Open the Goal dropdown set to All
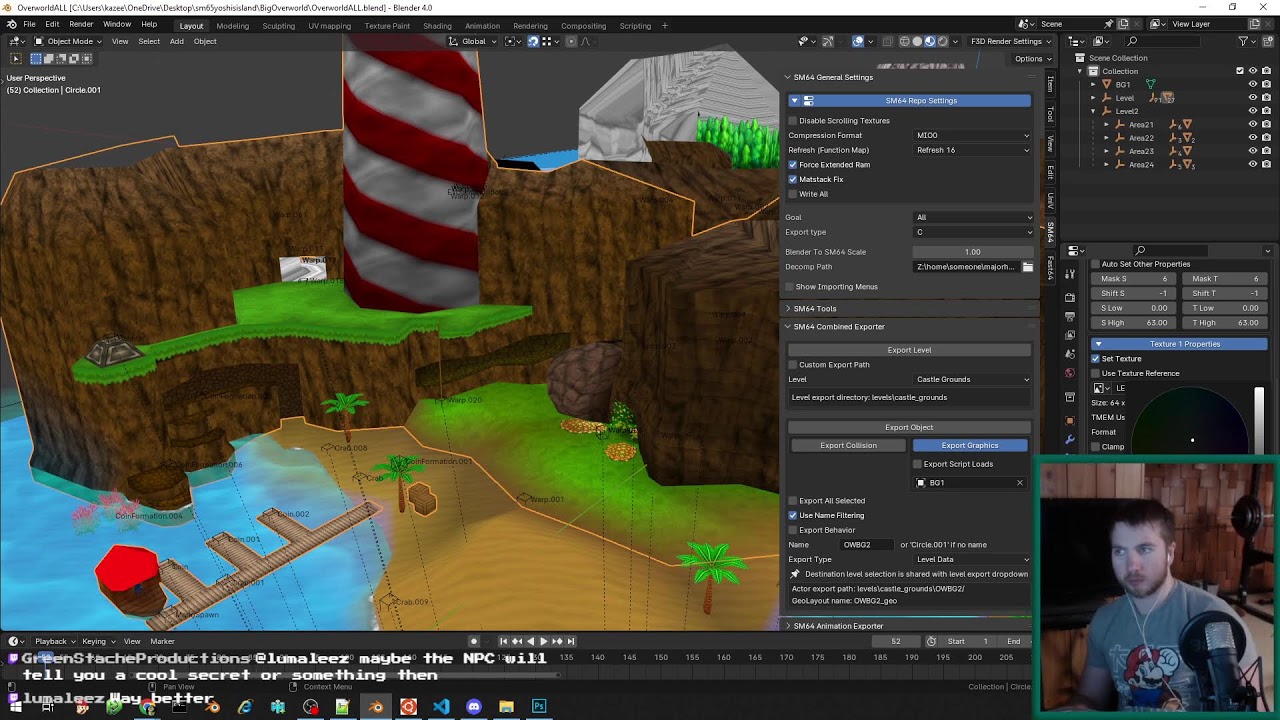 click(x=972, y=217)
